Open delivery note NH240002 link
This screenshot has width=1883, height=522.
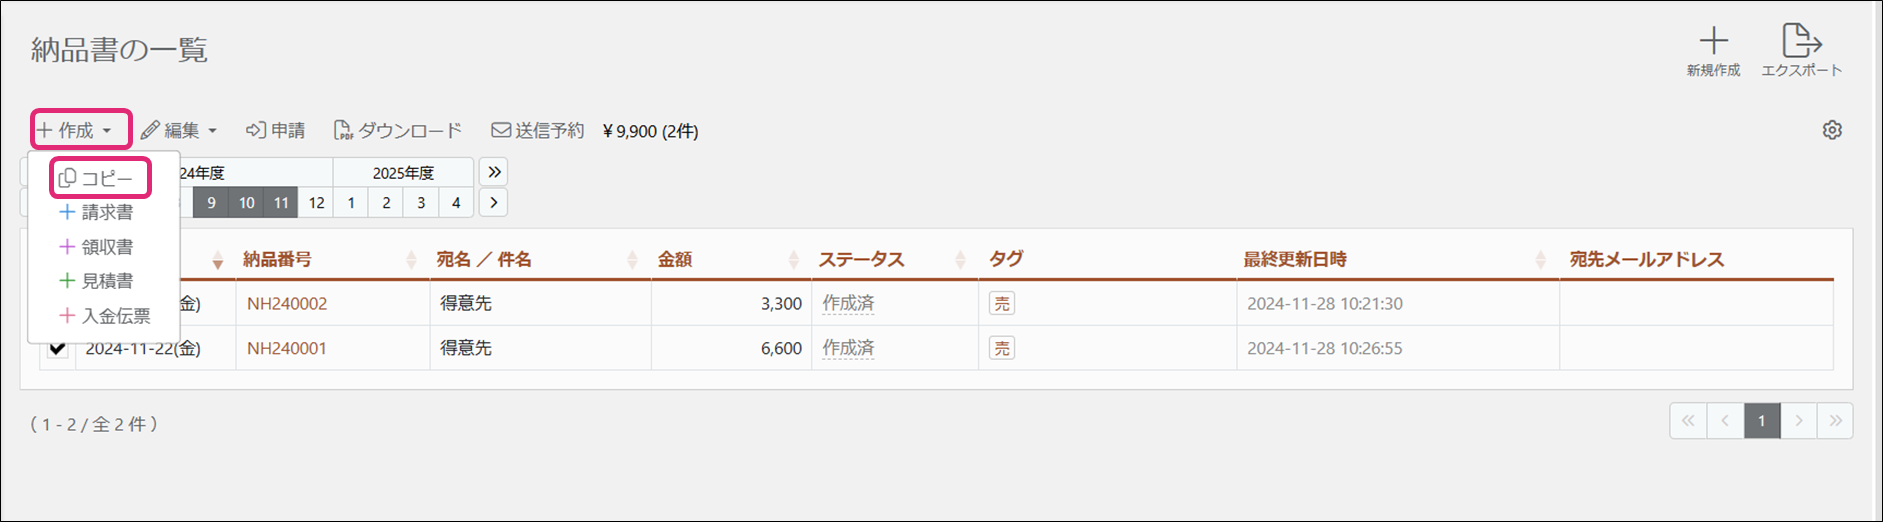click(287, 303)
